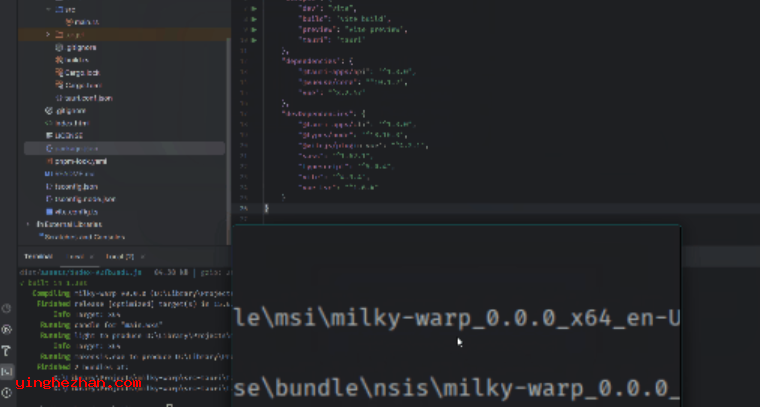Screen dimensions: 760x407
Task: Click the "vite preview" value in editor
Action: 373,30
